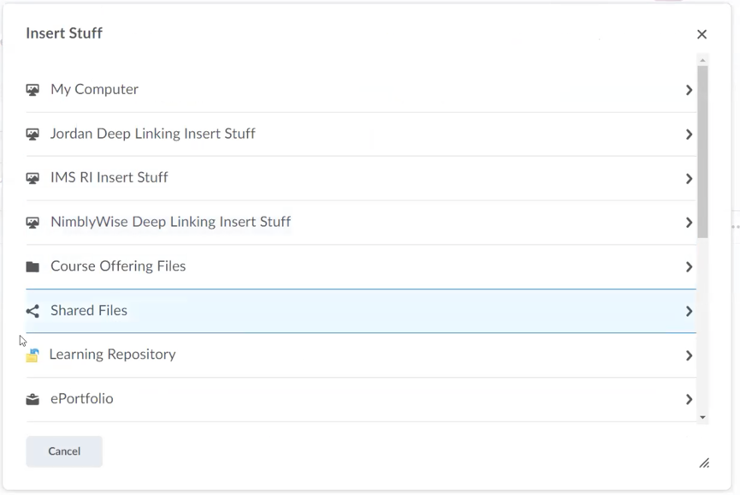Close the Insert Stuff dialog
Viewport: 740px width, 496px height.
point(702,34)
